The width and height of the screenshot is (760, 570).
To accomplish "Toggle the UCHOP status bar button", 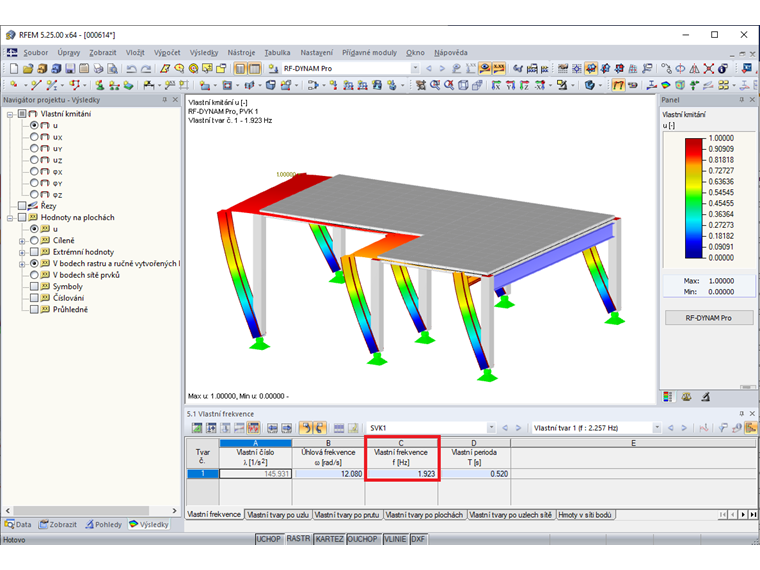I will click(x=269, y=539).
